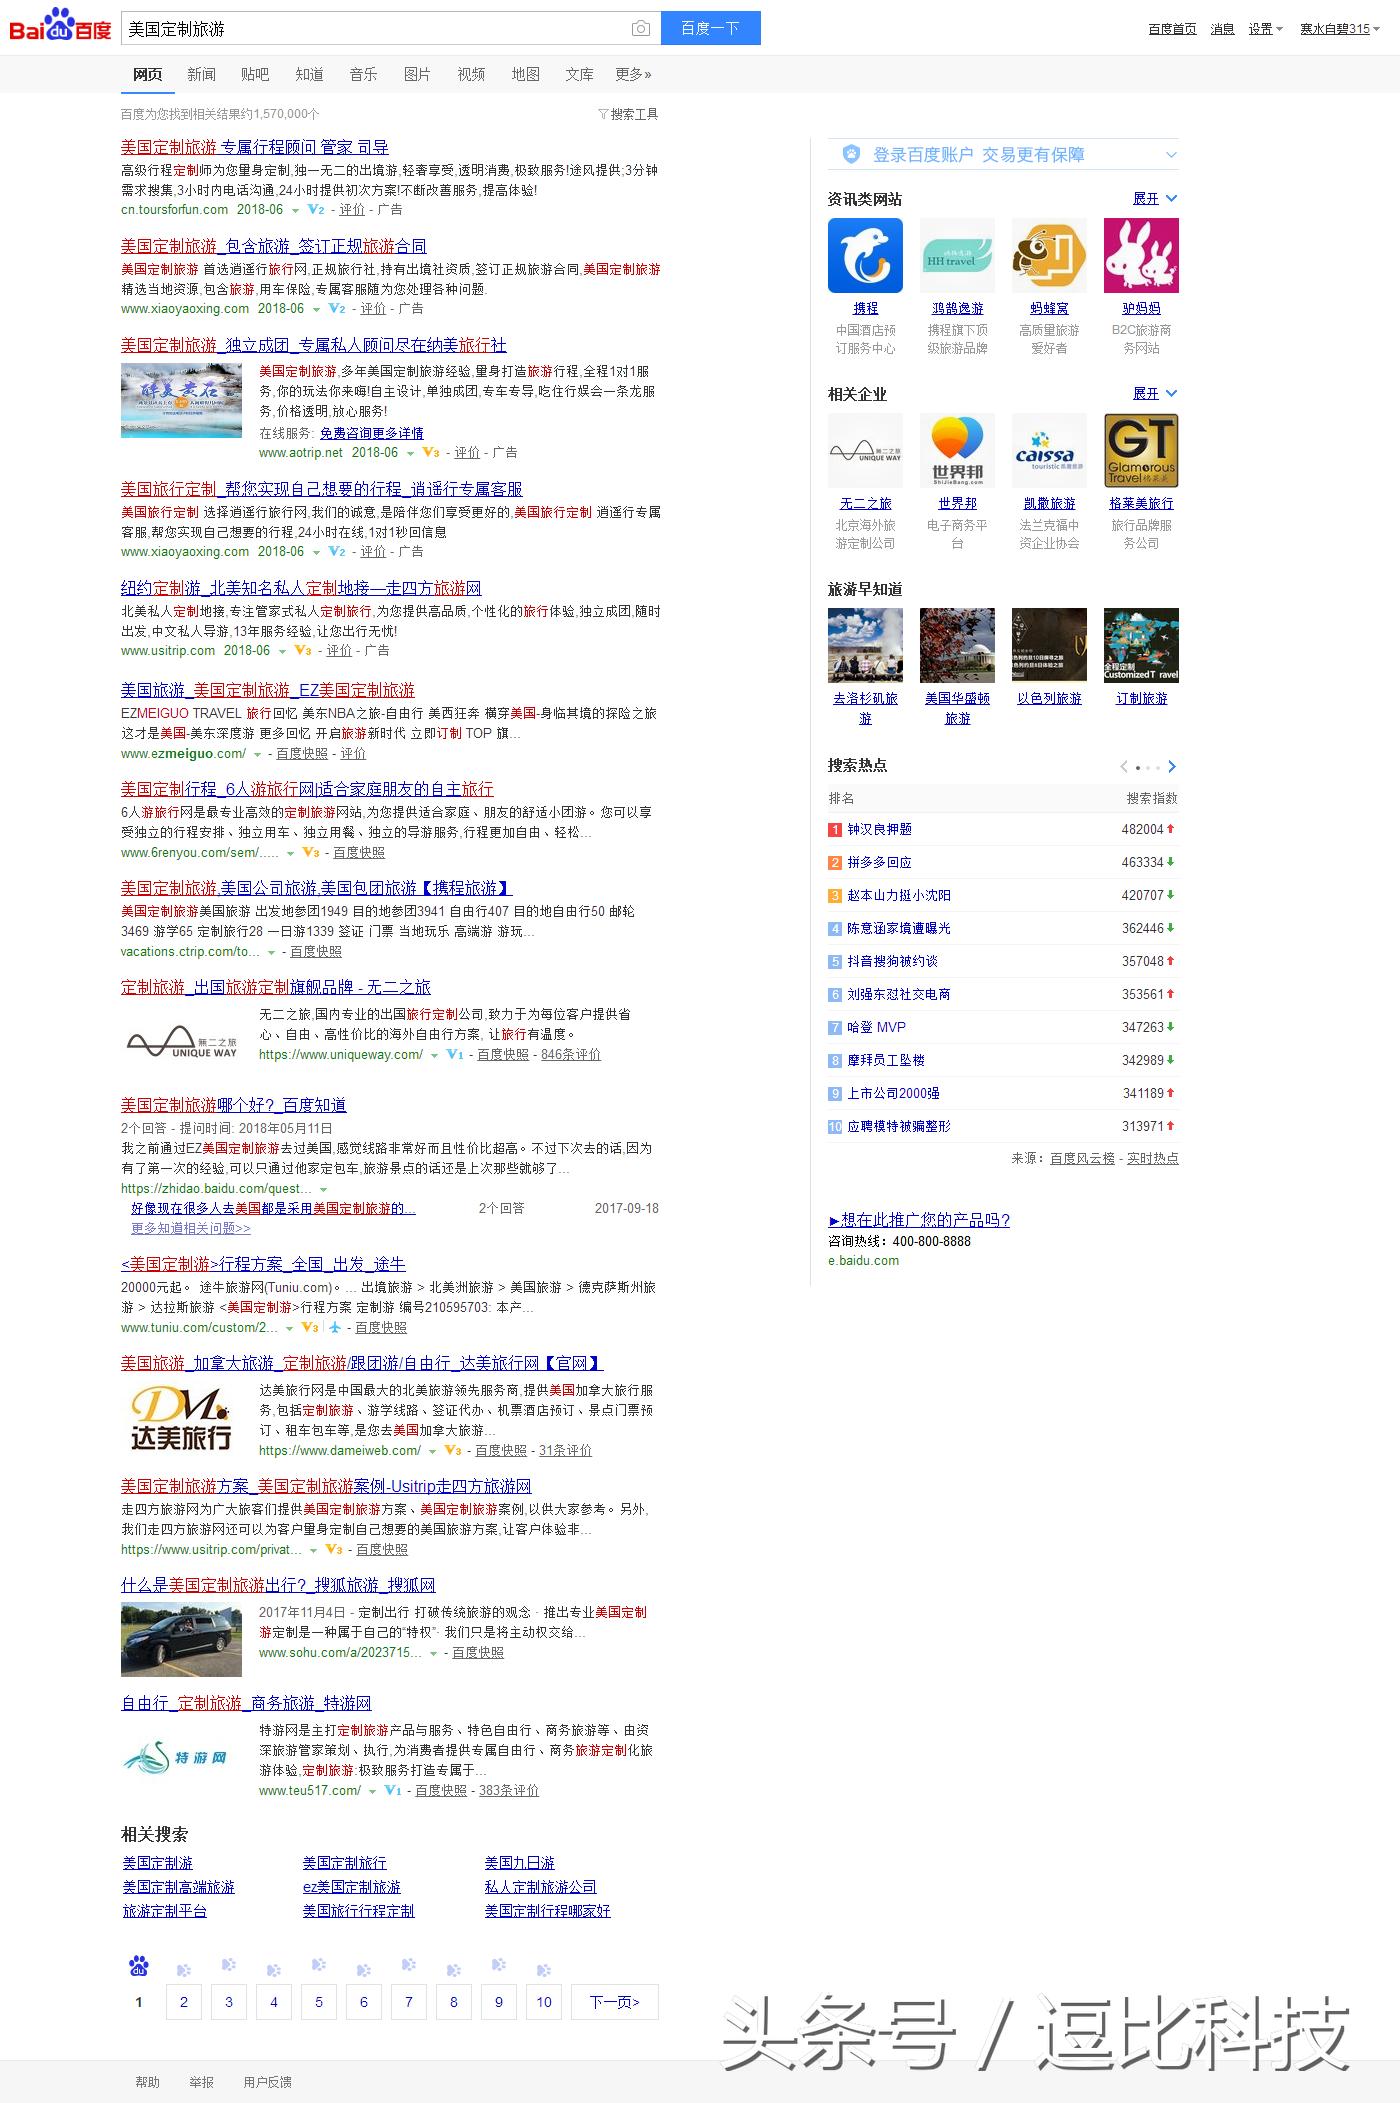Click the 蚂蜂窝 icon
This screenshot has height=2103, width=1400.
click(1049, 255)
